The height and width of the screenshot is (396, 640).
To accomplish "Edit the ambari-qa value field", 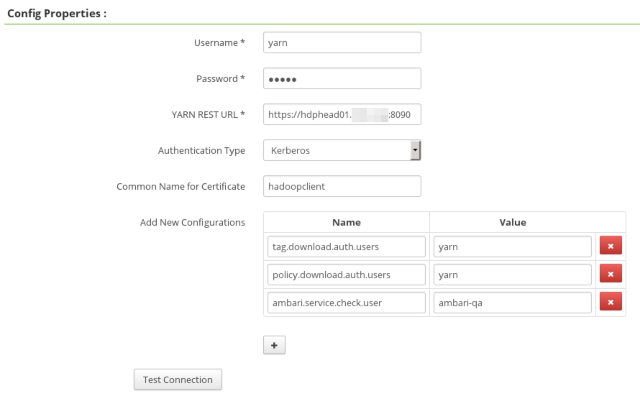I will pos(513,303).
